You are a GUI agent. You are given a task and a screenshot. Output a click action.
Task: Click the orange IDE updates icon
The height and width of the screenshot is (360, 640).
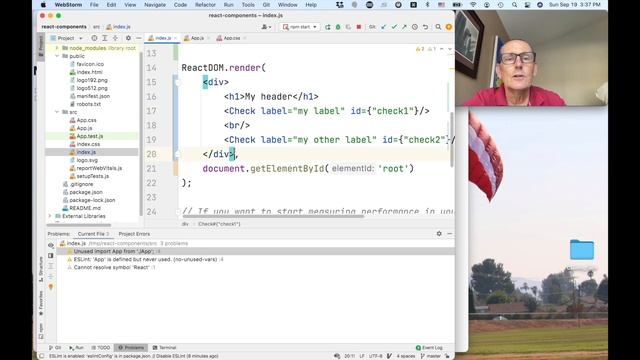(449, 27)
